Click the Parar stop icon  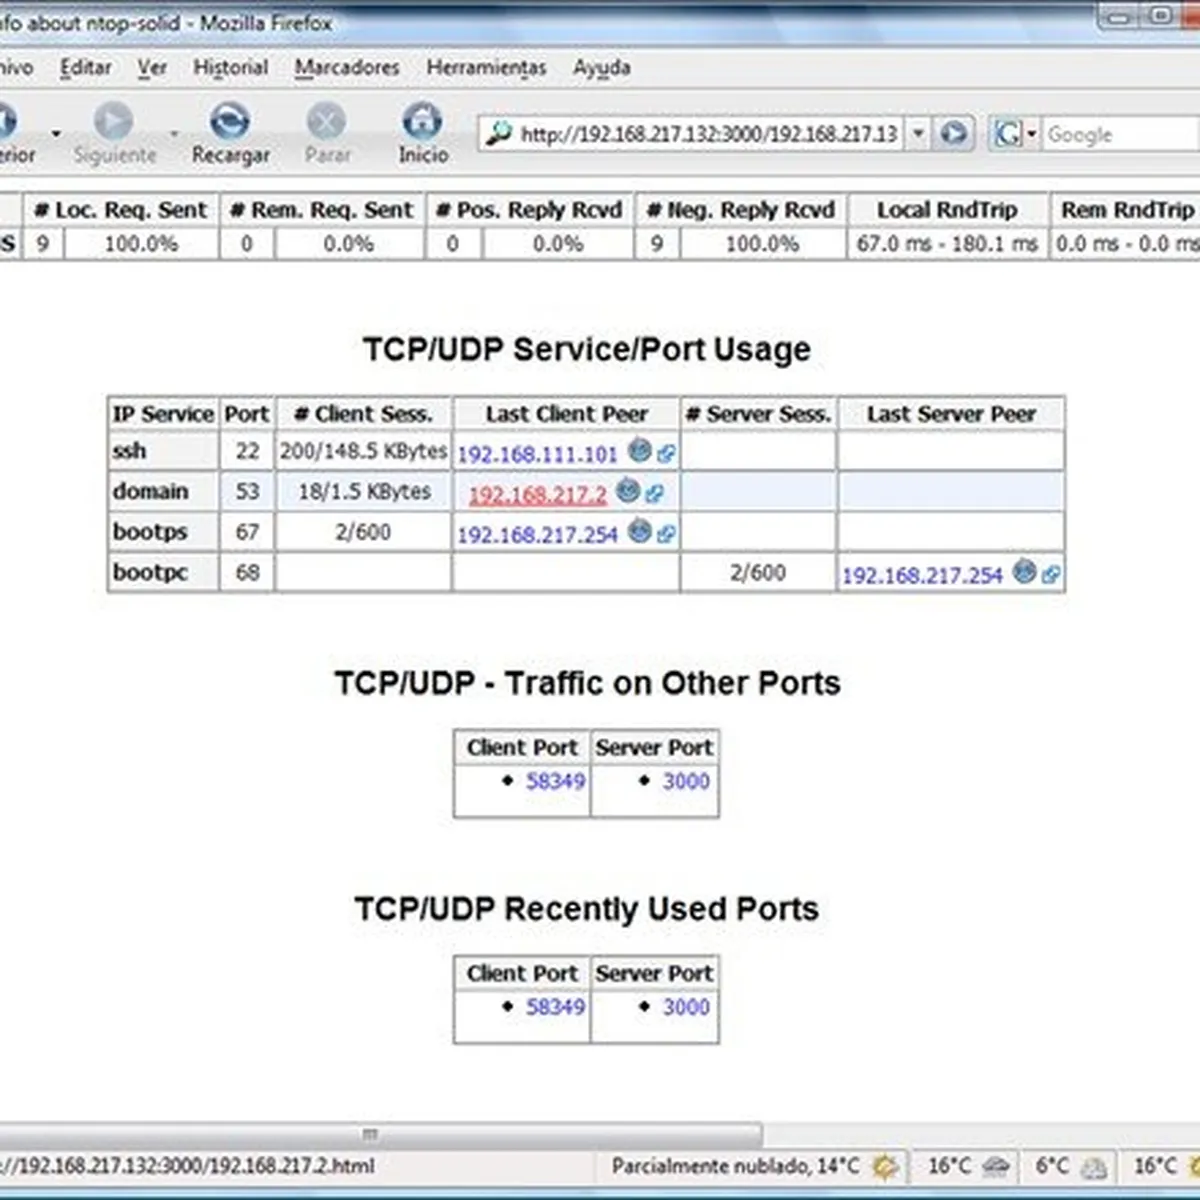(326, 122)
